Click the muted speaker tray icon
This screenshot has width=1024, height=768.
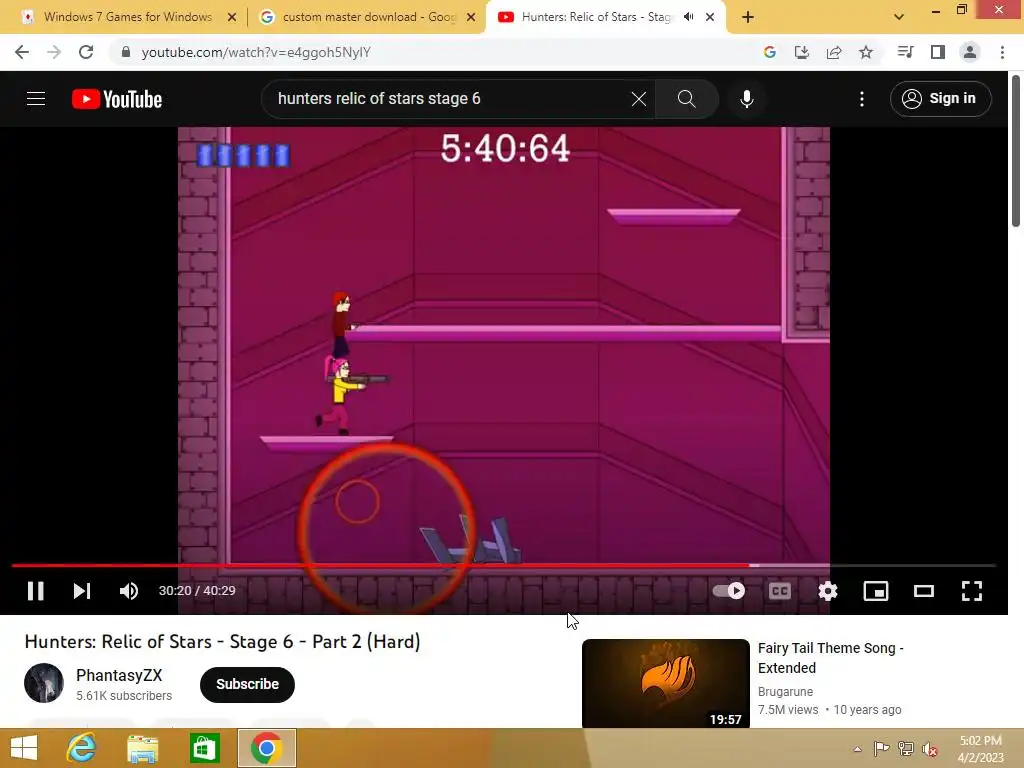pyautogui.click(x=930, y=749)
